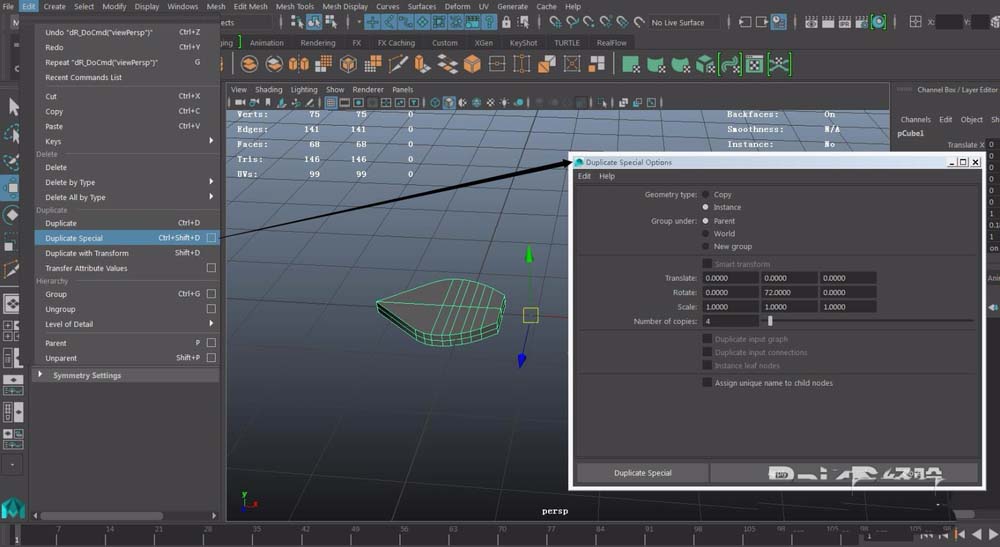This screenshot has height=547, width=1000.
Task: Activate the Paint selection tool
Action: point(12,161)
